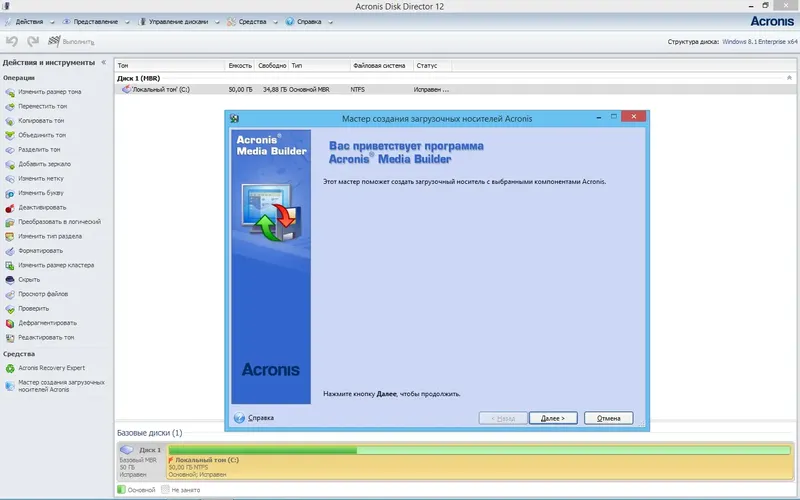The image size is (800, 500).
Task: Select the Локальный том (C:) table row
Action: (455, 89)
